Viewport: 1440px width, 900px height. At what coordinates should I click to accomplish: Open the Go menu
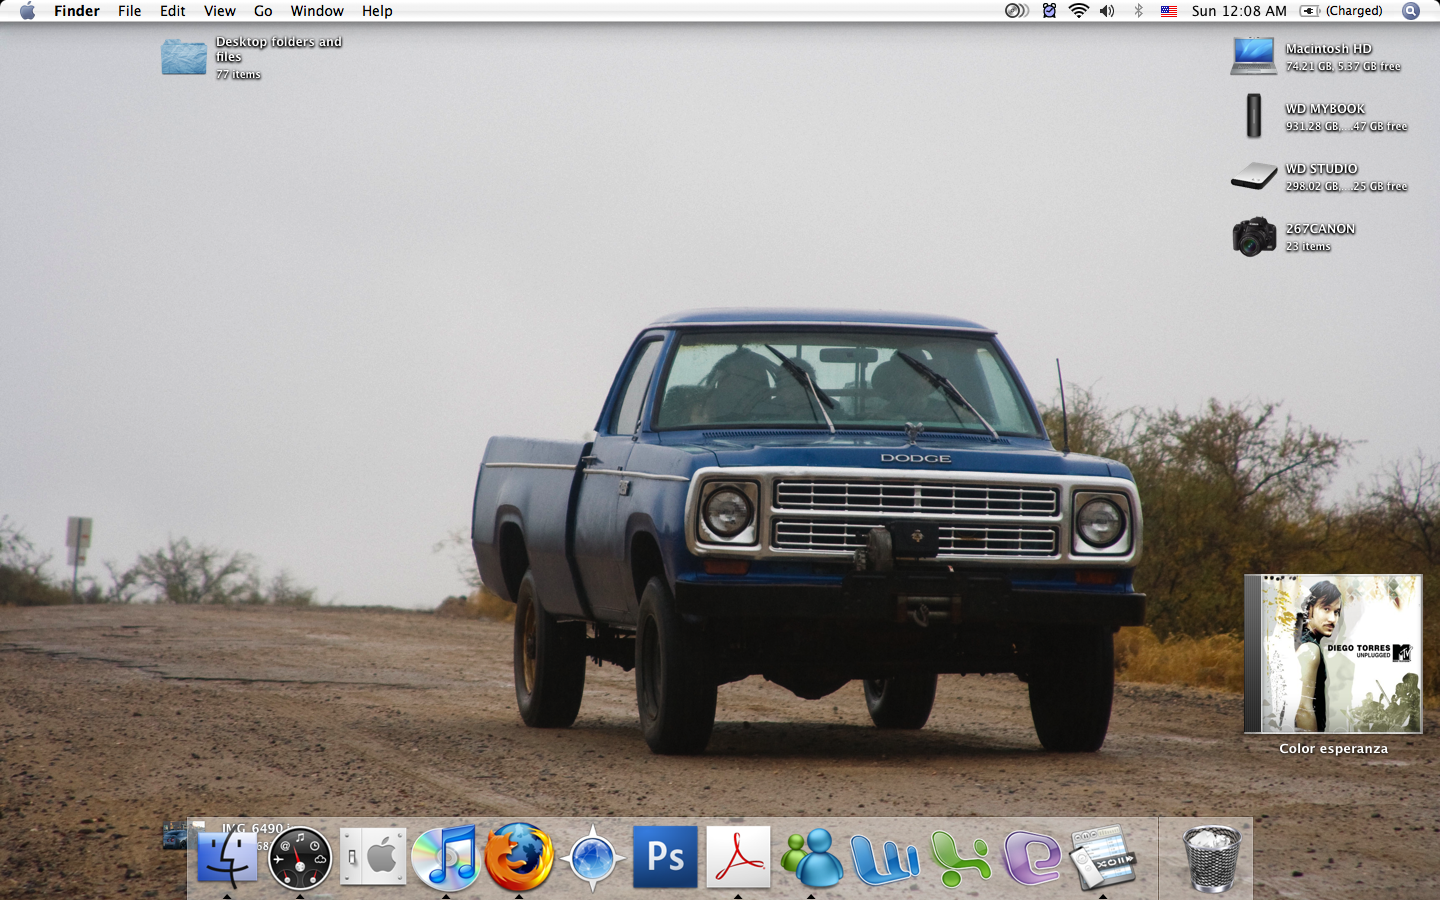coord(263,11)
